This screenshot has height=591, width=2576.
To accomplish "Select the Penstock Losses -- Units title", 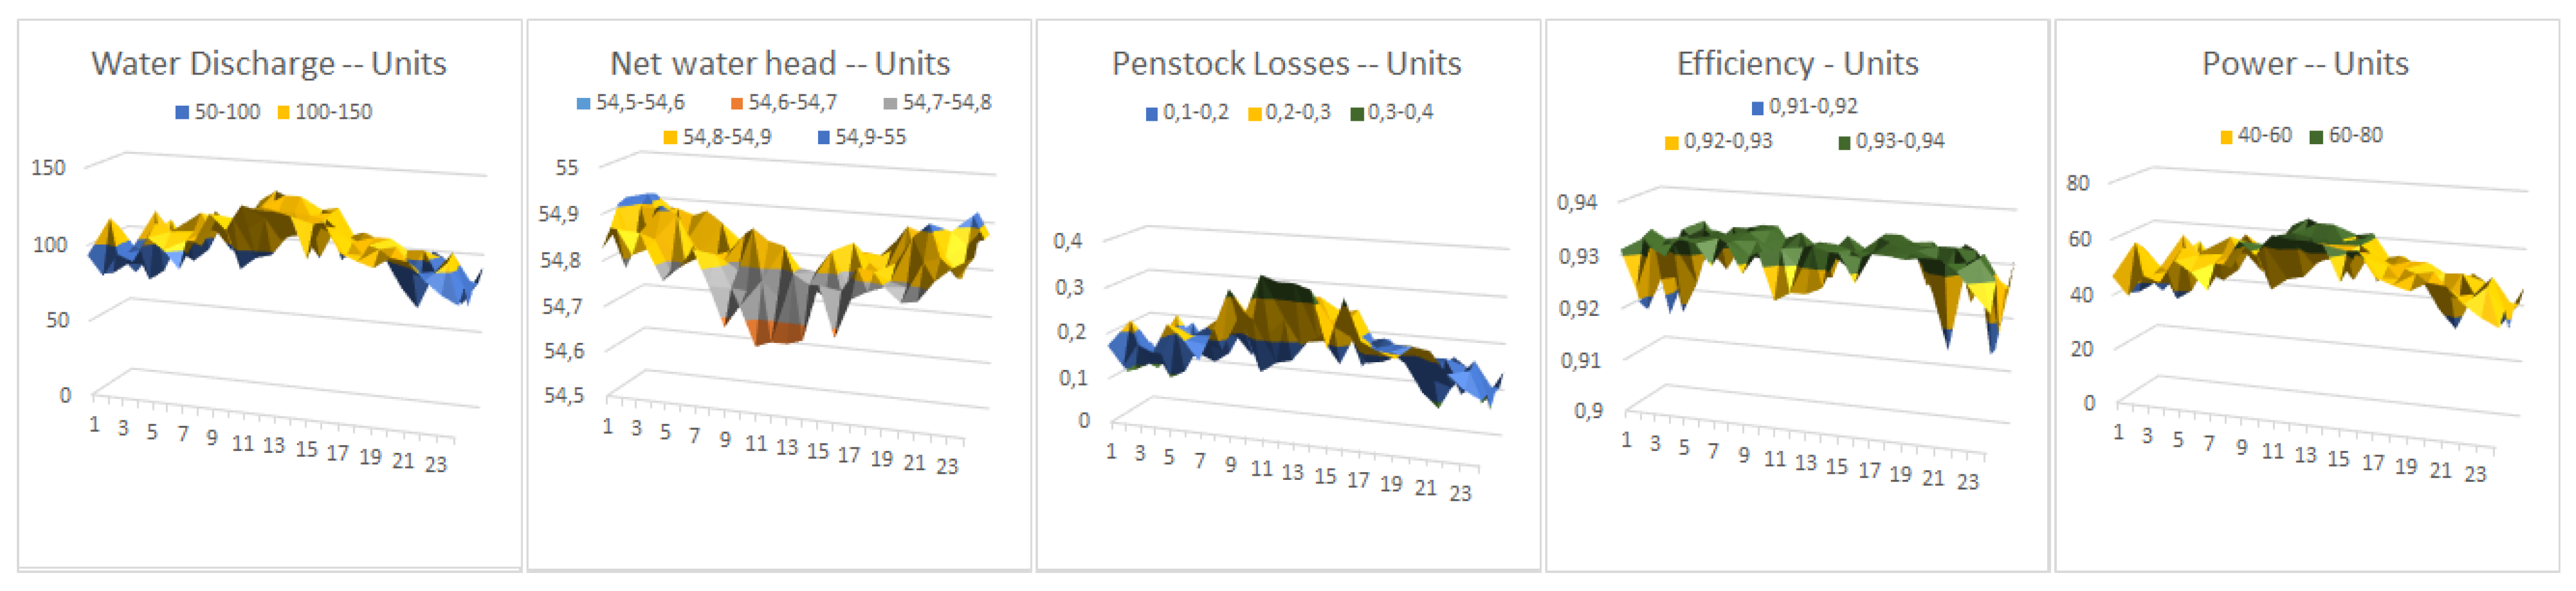I will click(x=1286, y=64).
